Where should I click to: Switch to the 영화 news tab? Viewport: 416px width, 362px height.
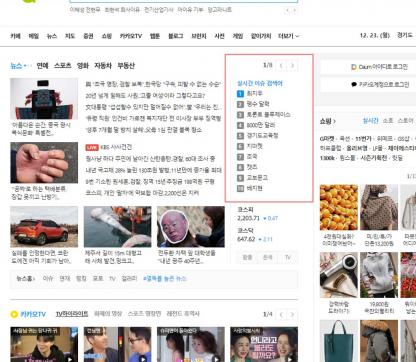83,66
